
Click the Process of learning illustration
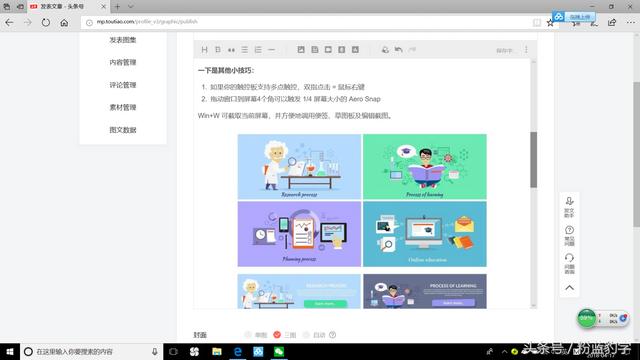(x=424, y=167)
